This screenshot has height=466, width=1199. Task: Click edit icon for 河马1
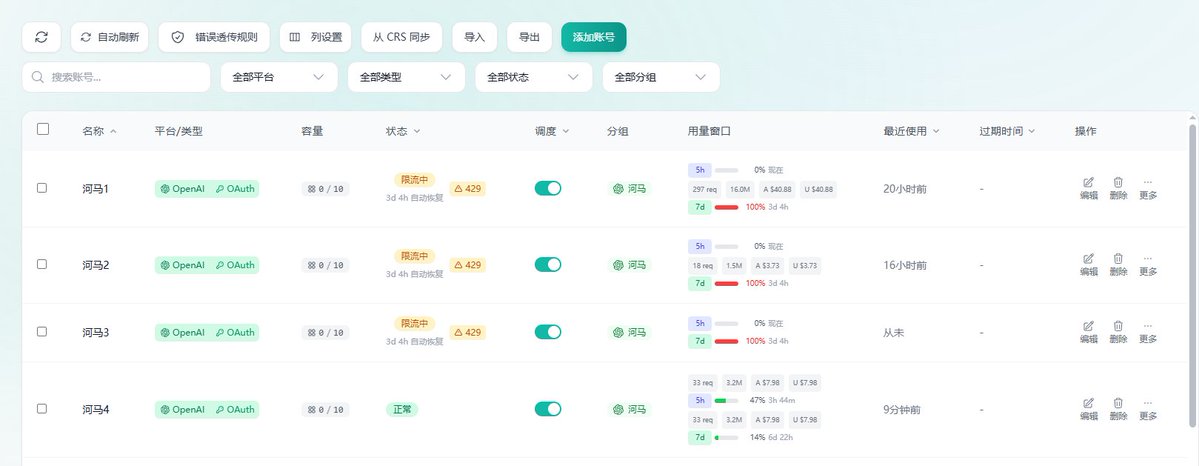tap(1089, 188)
